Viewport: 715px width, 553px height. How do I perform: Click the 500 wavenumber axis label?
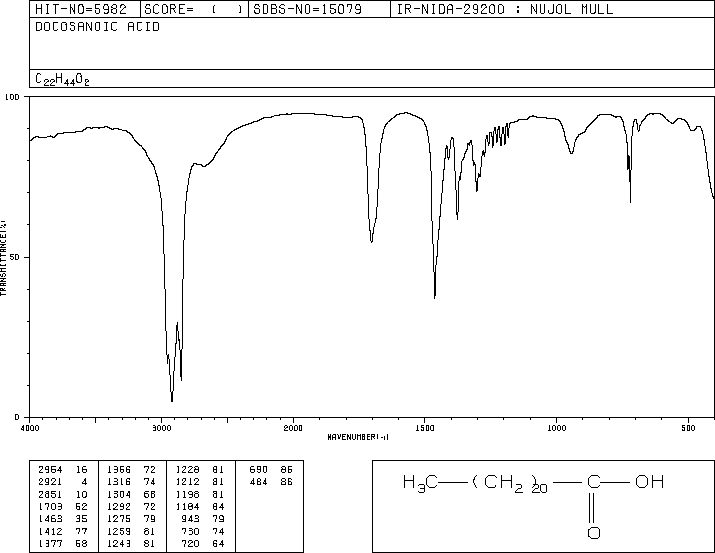(x=688, y=428)
